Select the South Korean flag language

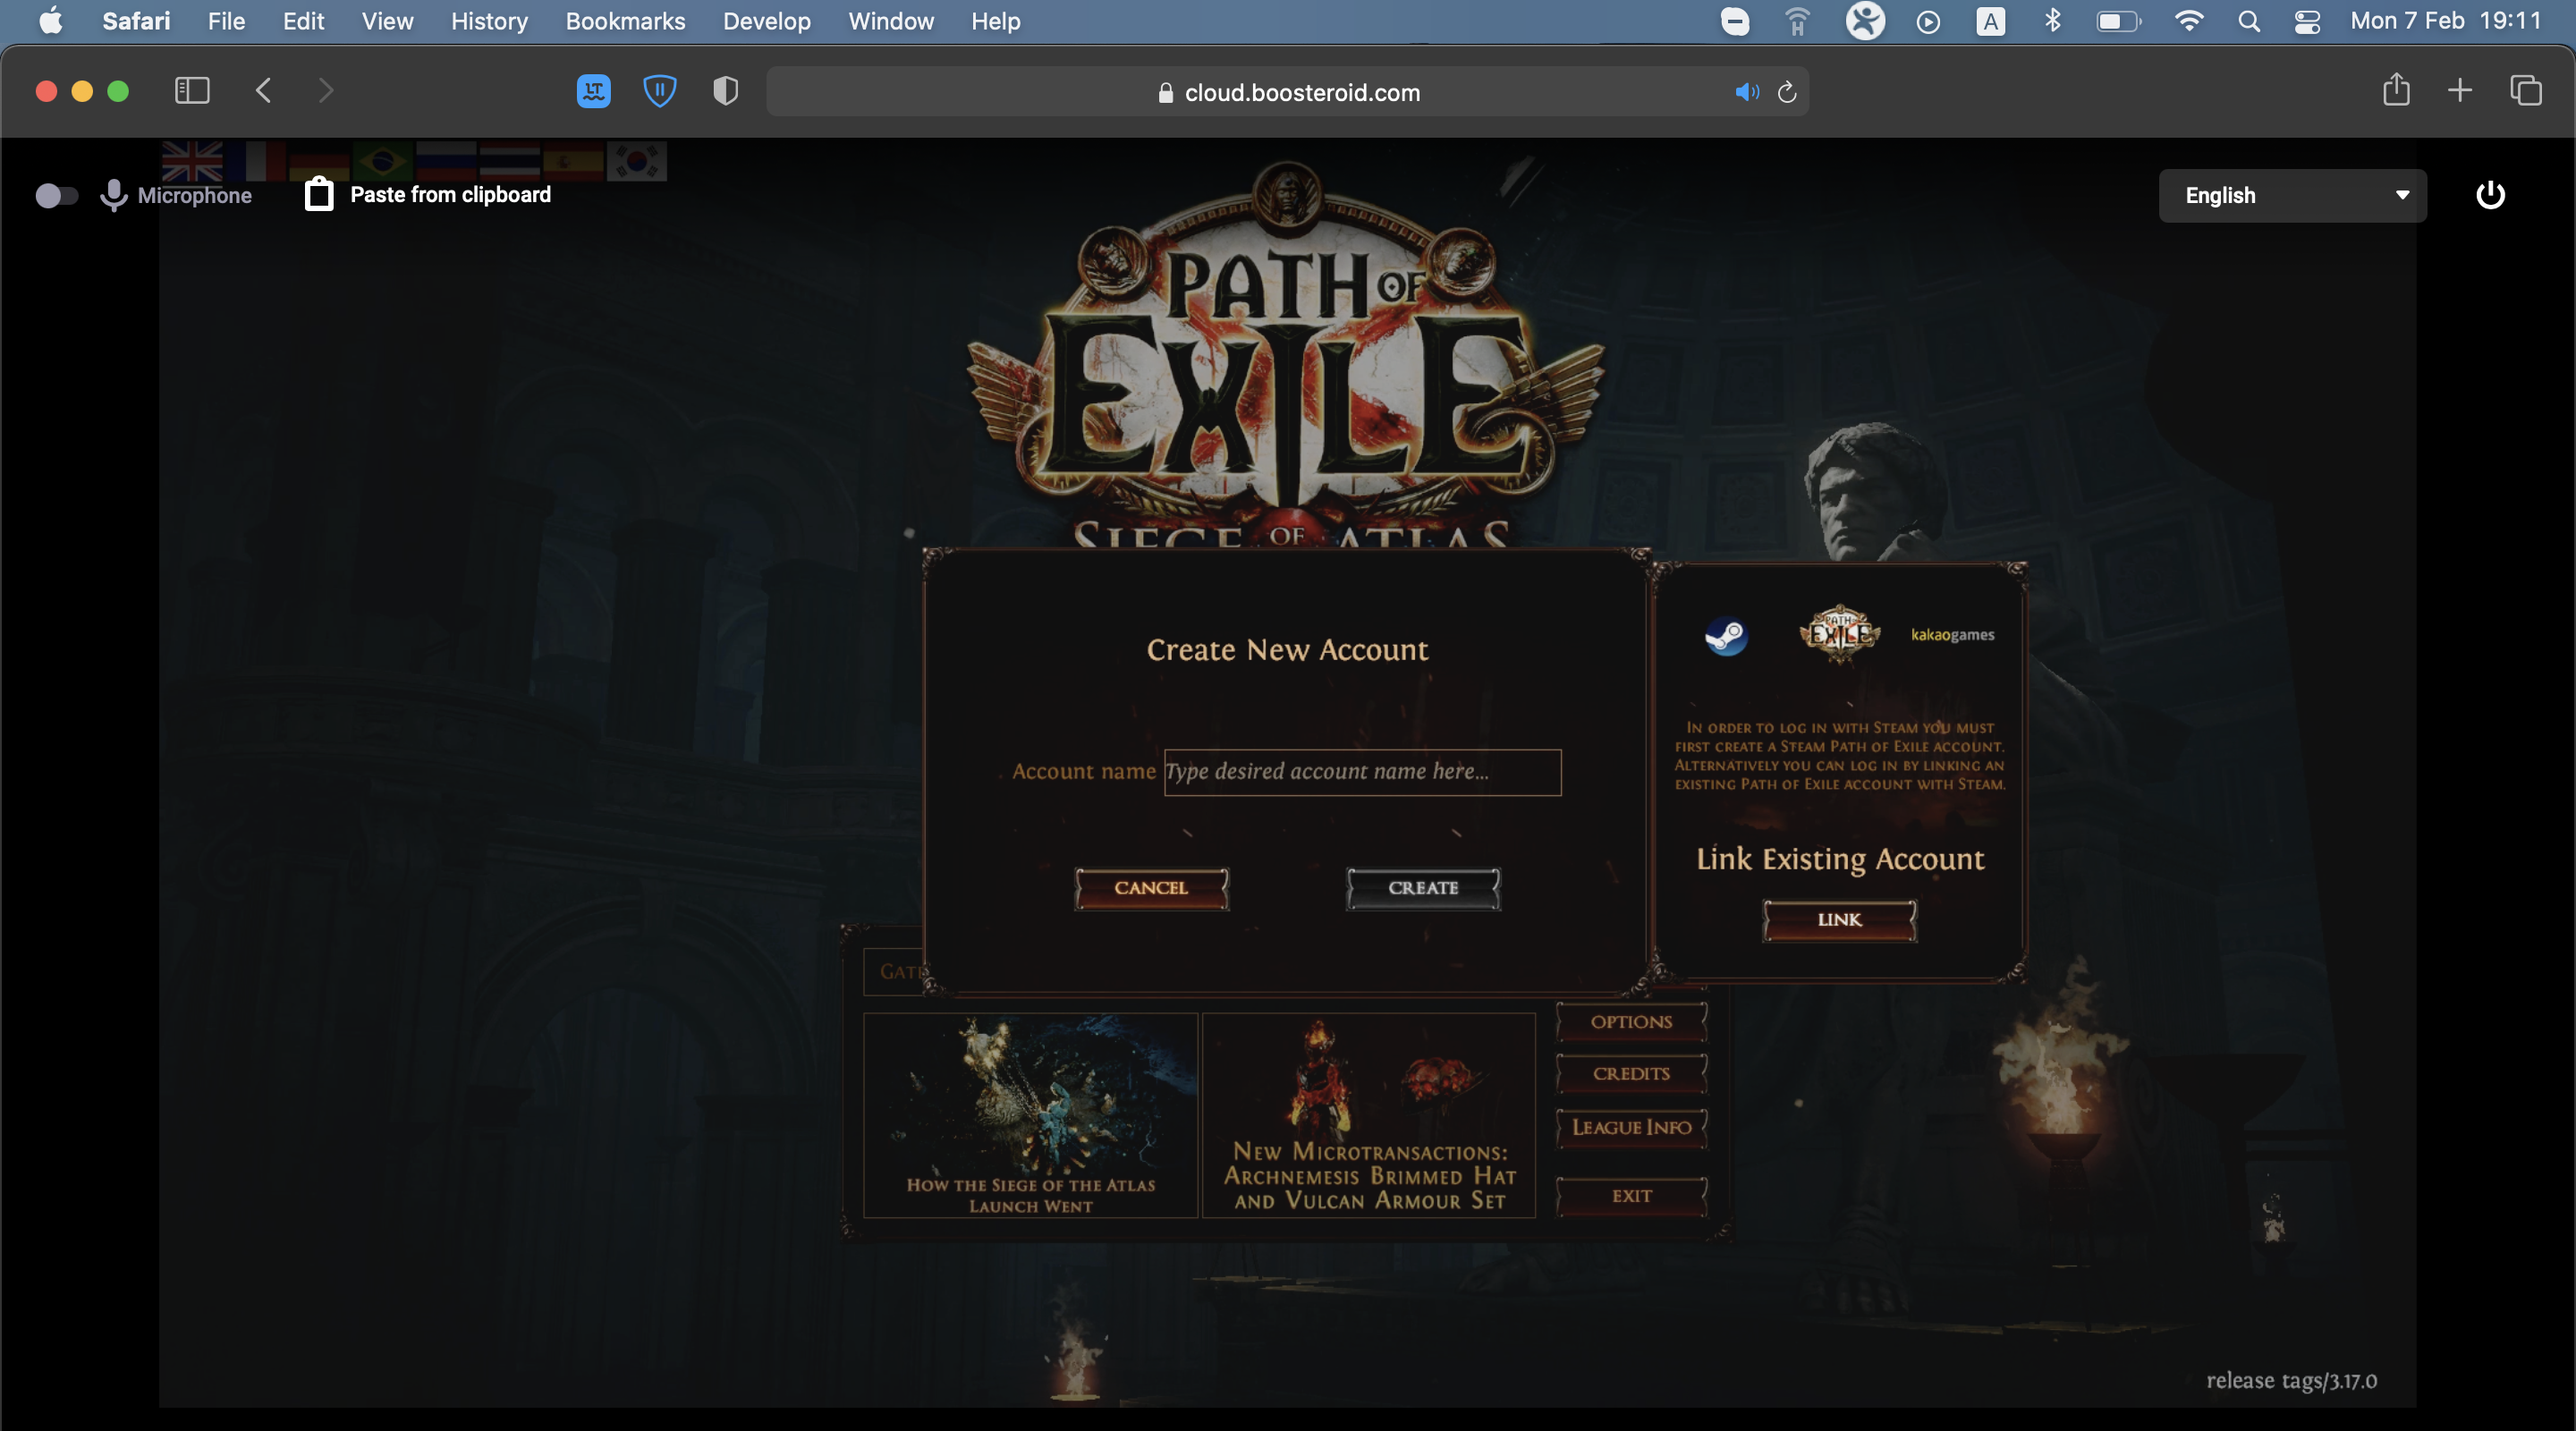point(636,160)
